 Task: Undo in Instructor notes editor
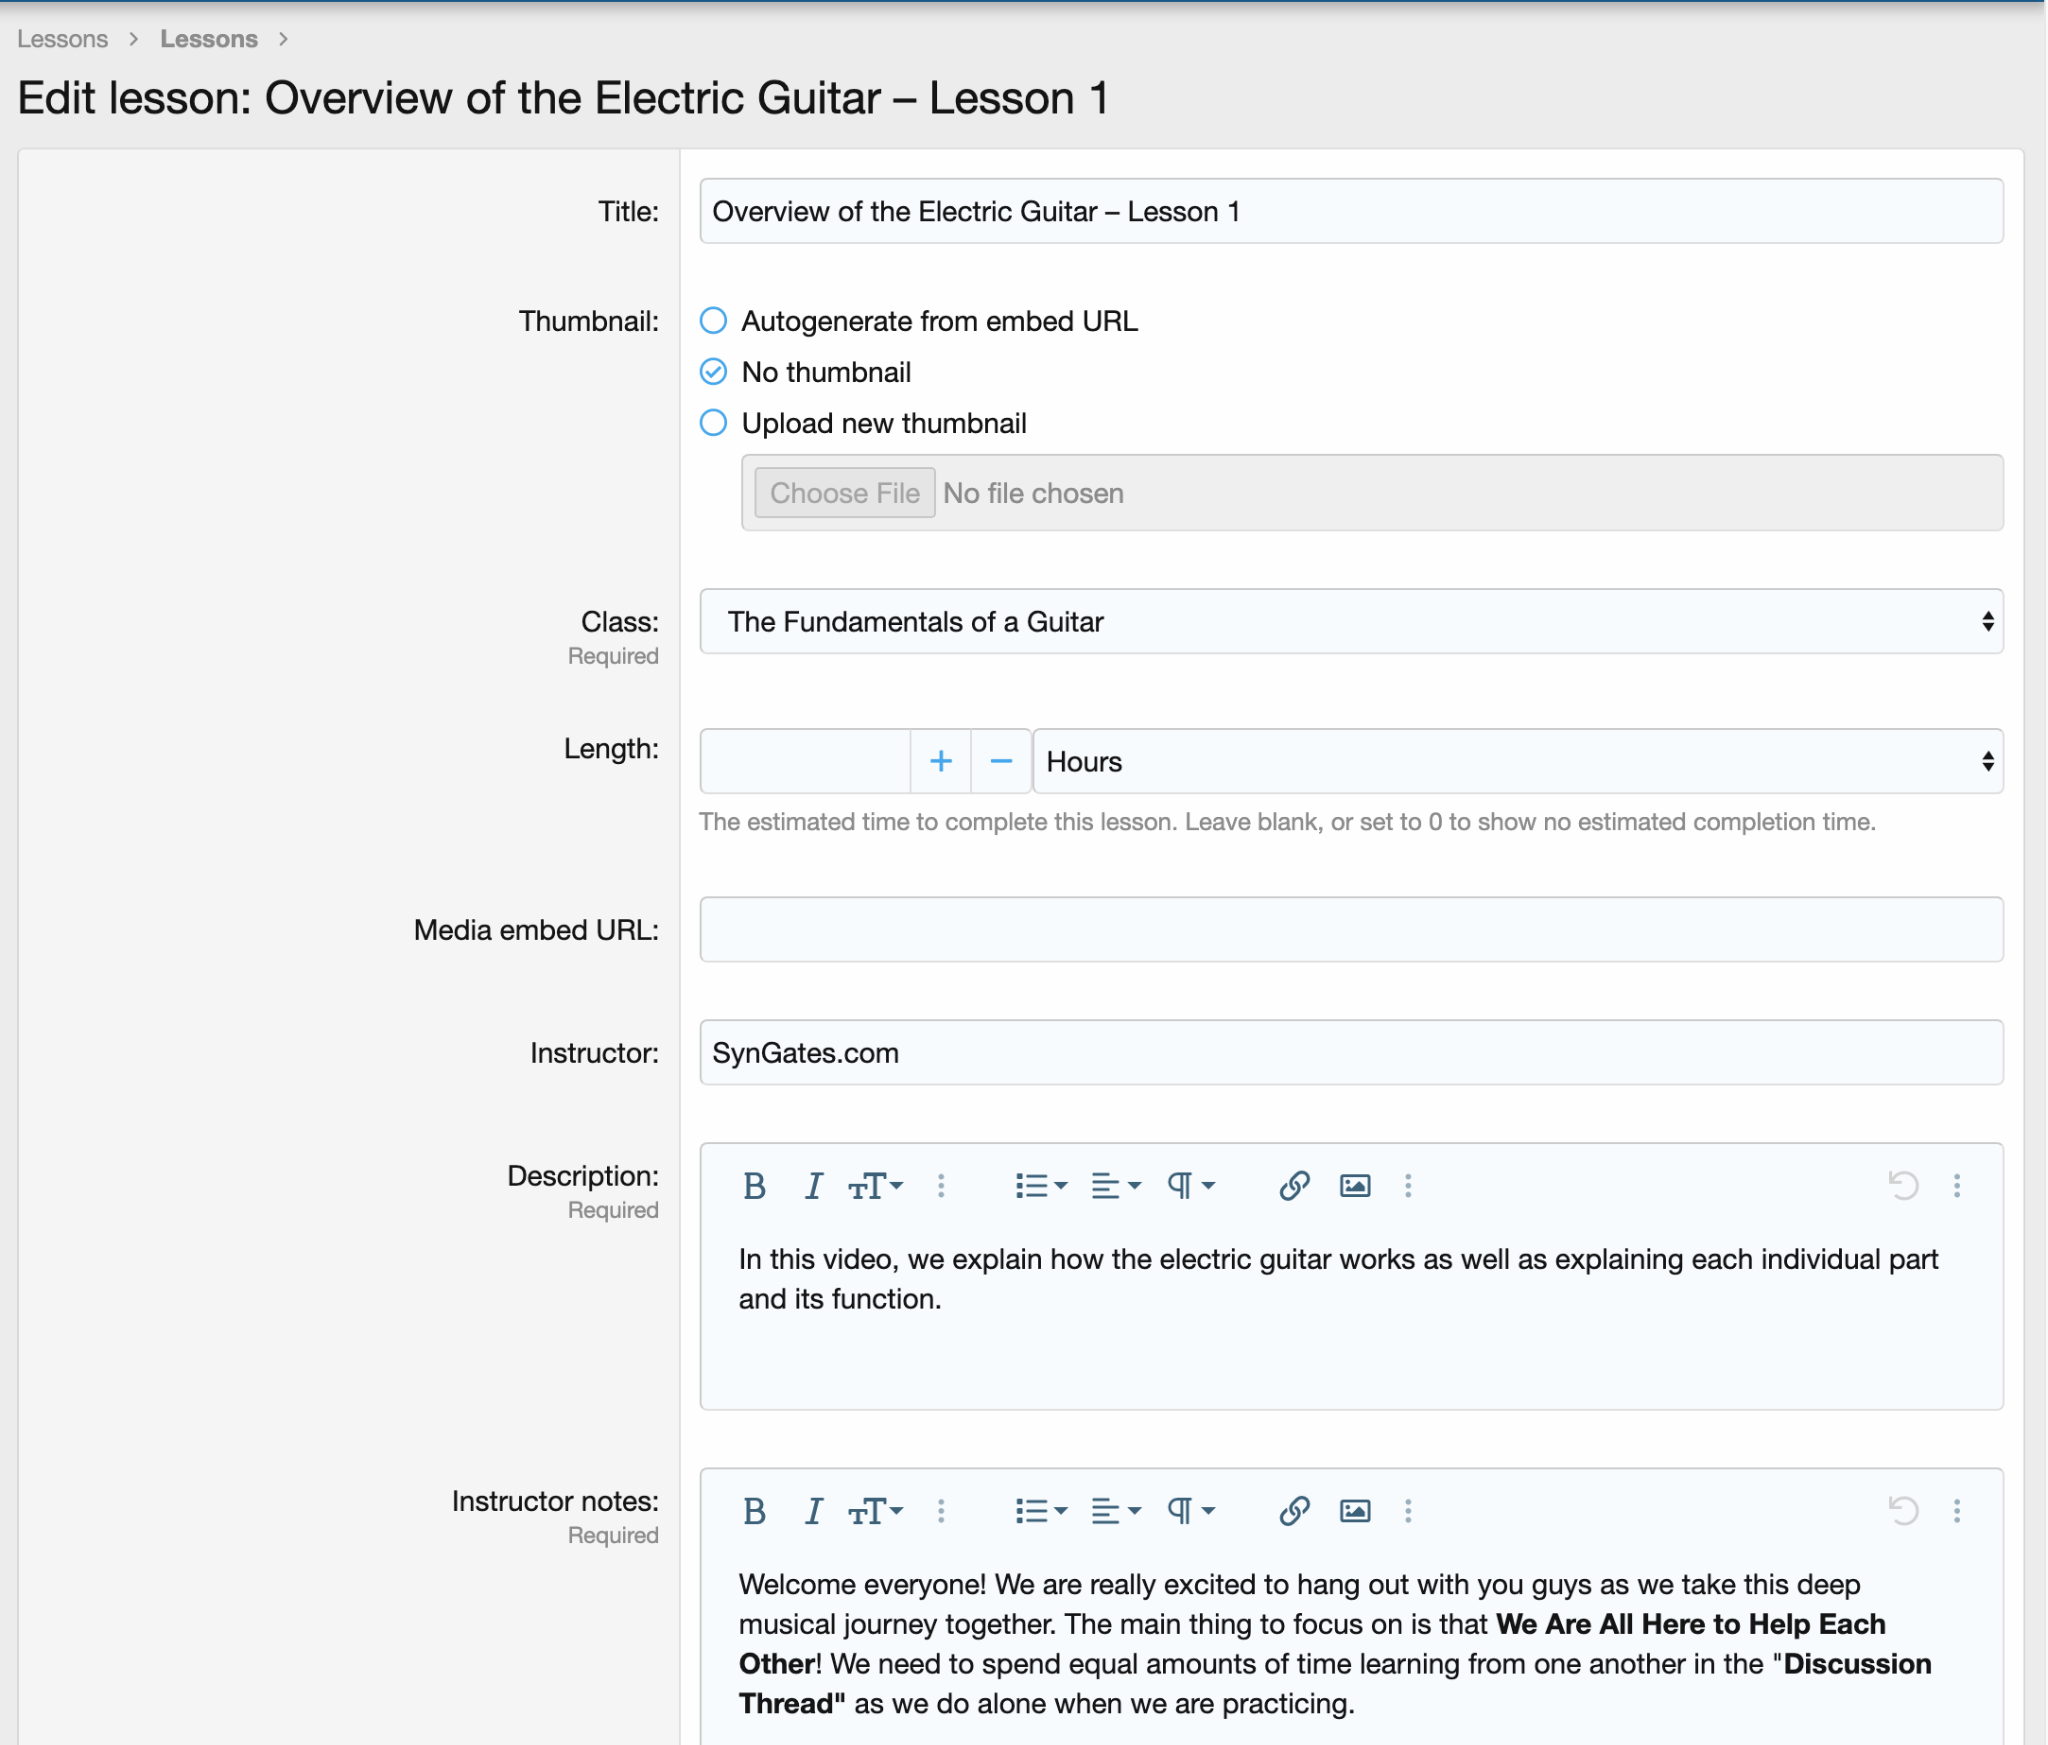click(1902, 1511)
